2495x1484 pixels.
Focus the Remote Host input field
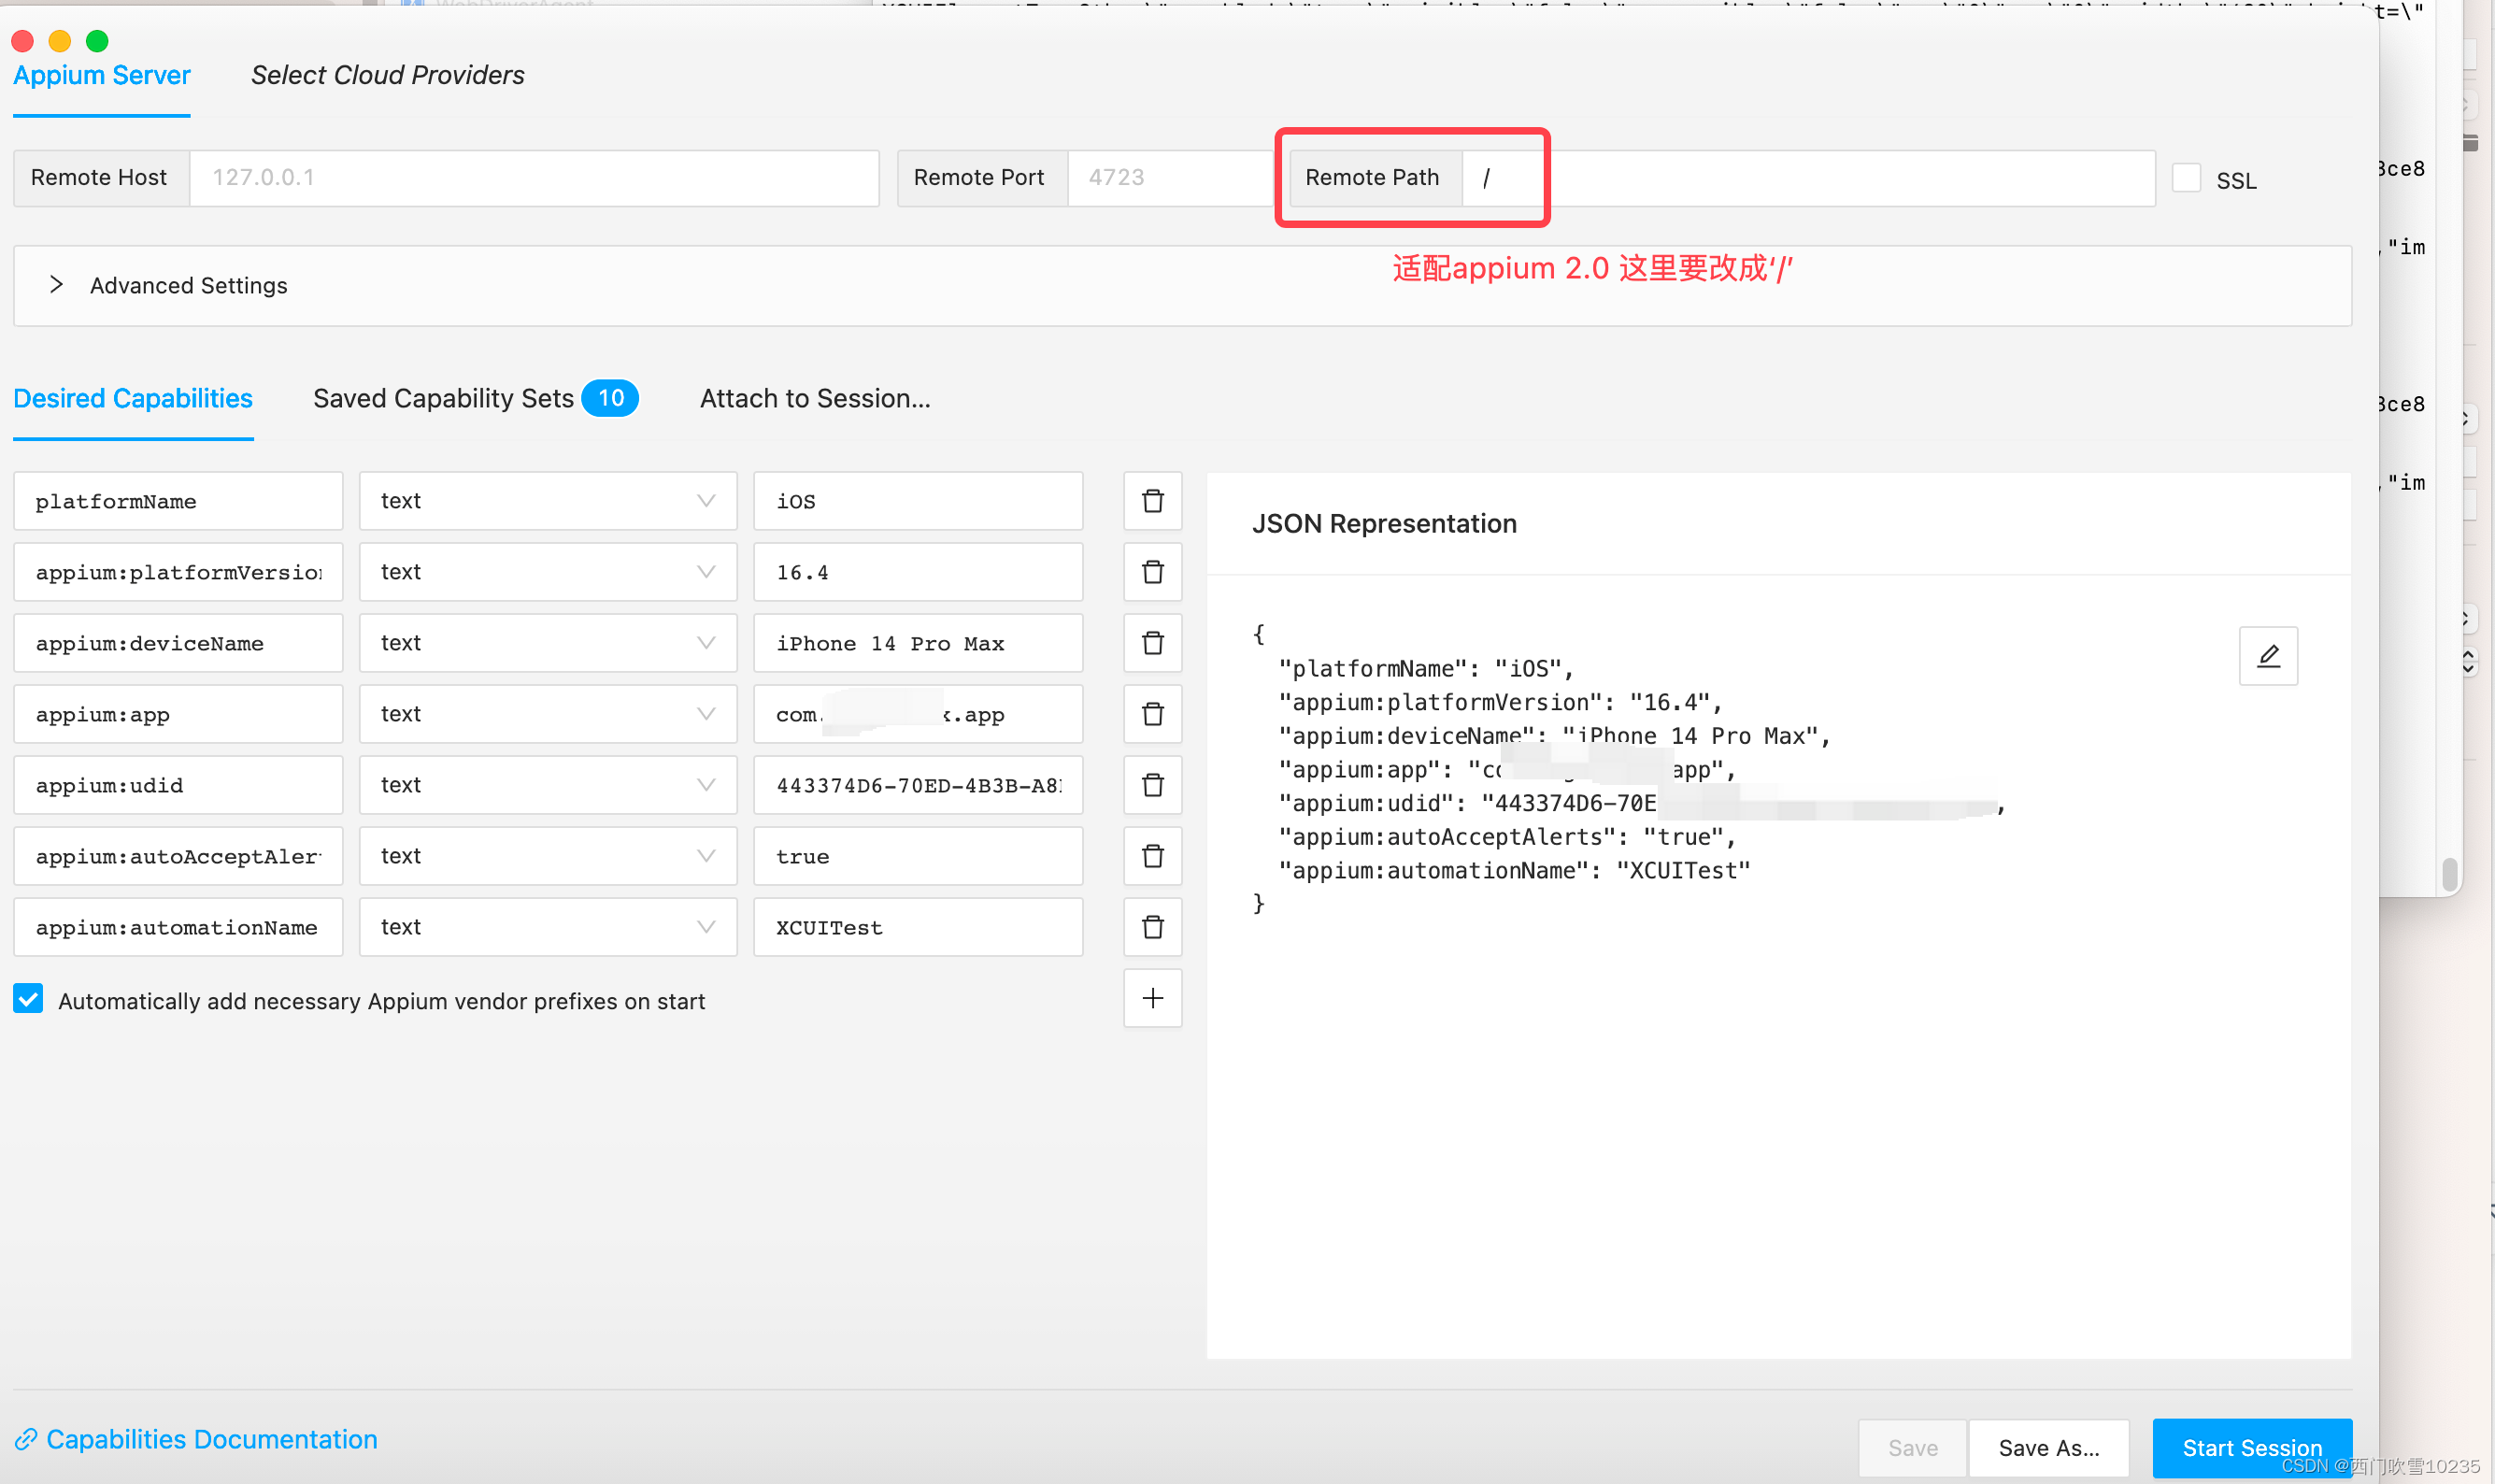point(534,178)
